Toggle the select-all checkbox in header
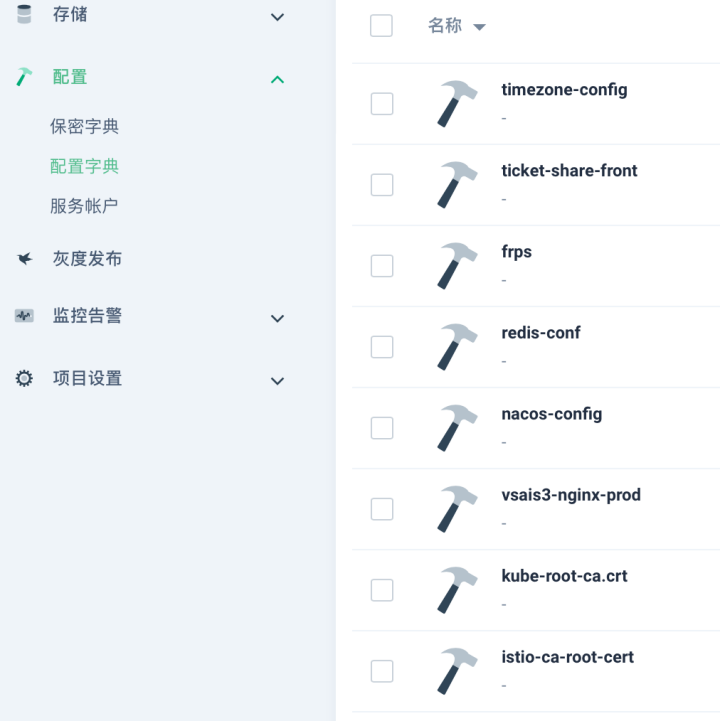Viewport: 720px width, 721px height. [381, 26]
